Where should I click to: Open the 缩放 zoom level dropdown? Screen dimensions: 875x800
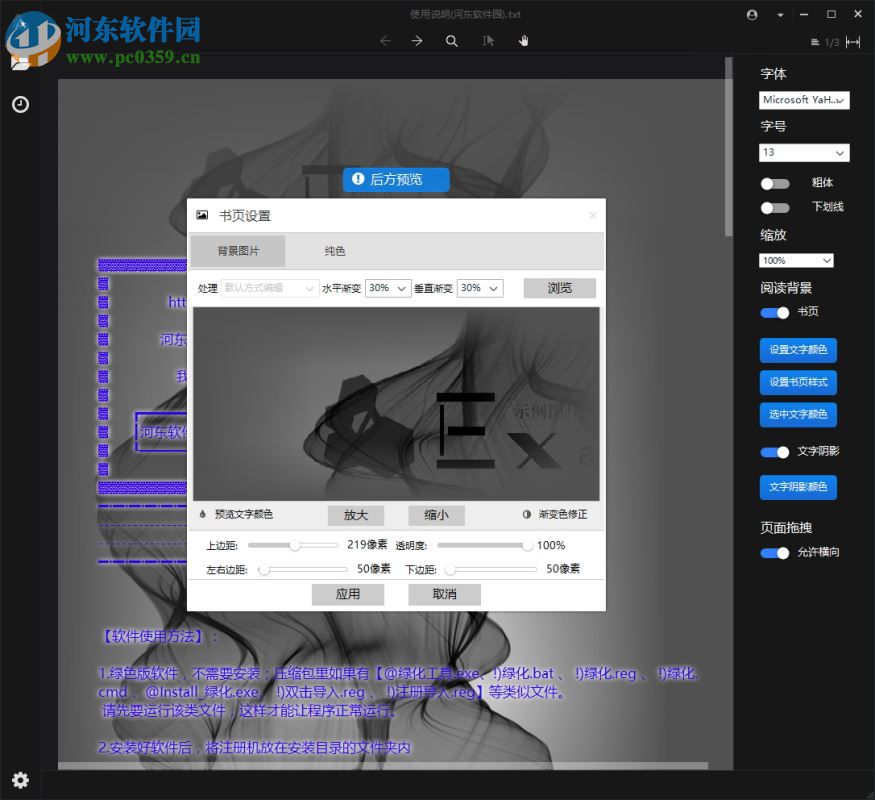tap(796, 260)
